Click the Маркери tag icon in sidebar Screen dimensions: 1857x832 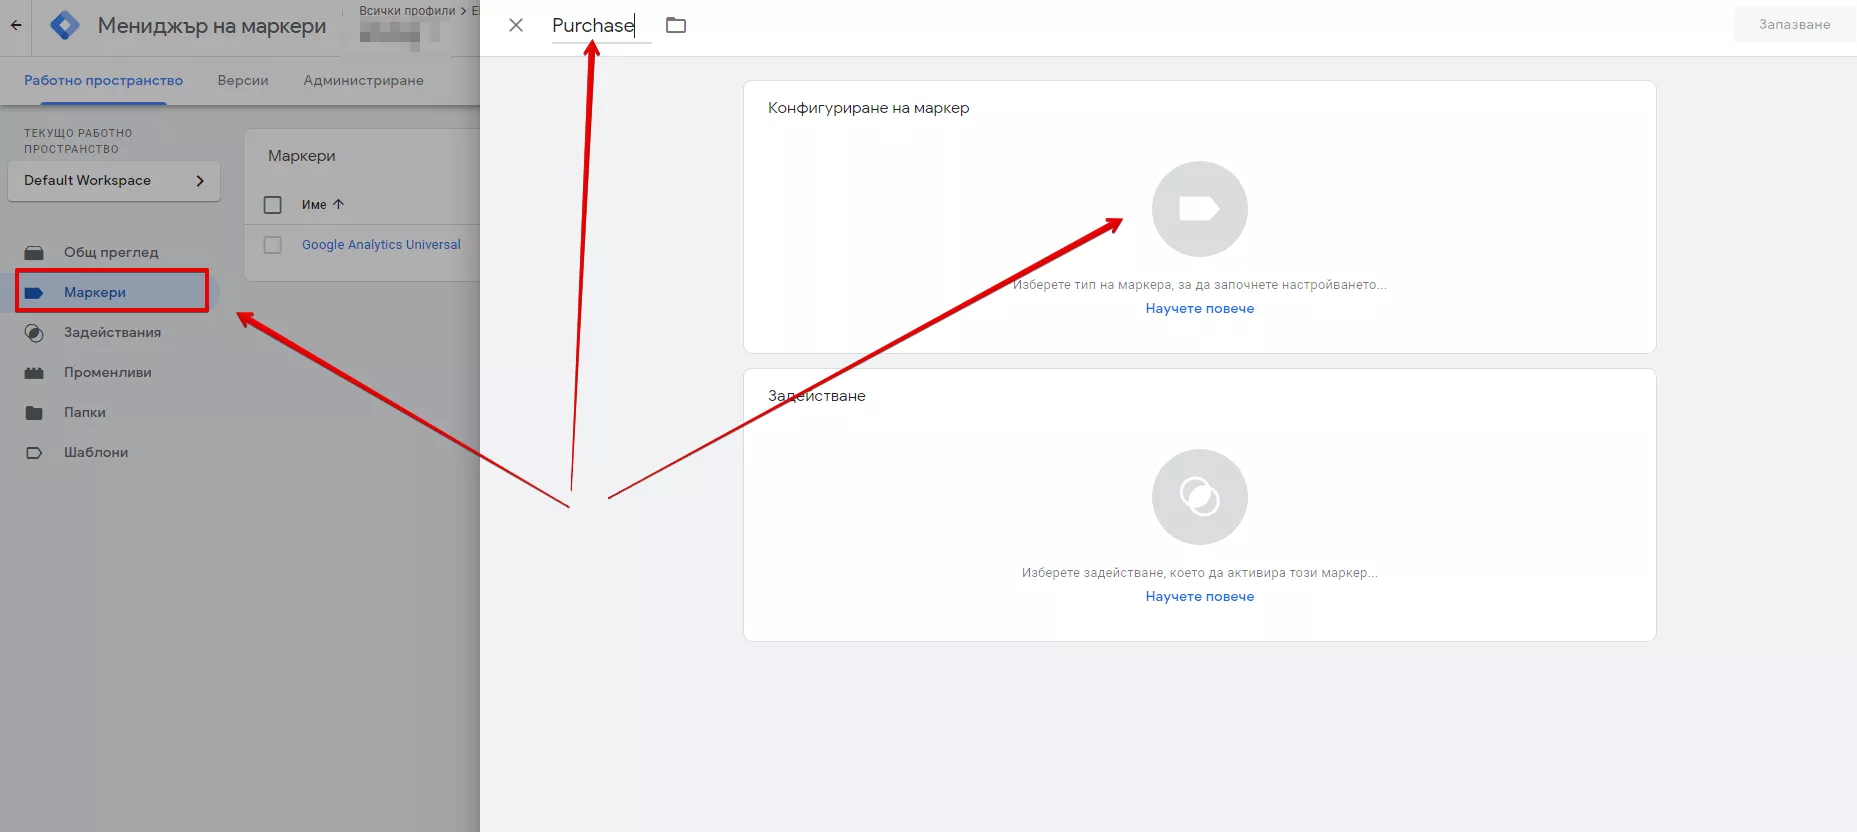pos(34,293)
